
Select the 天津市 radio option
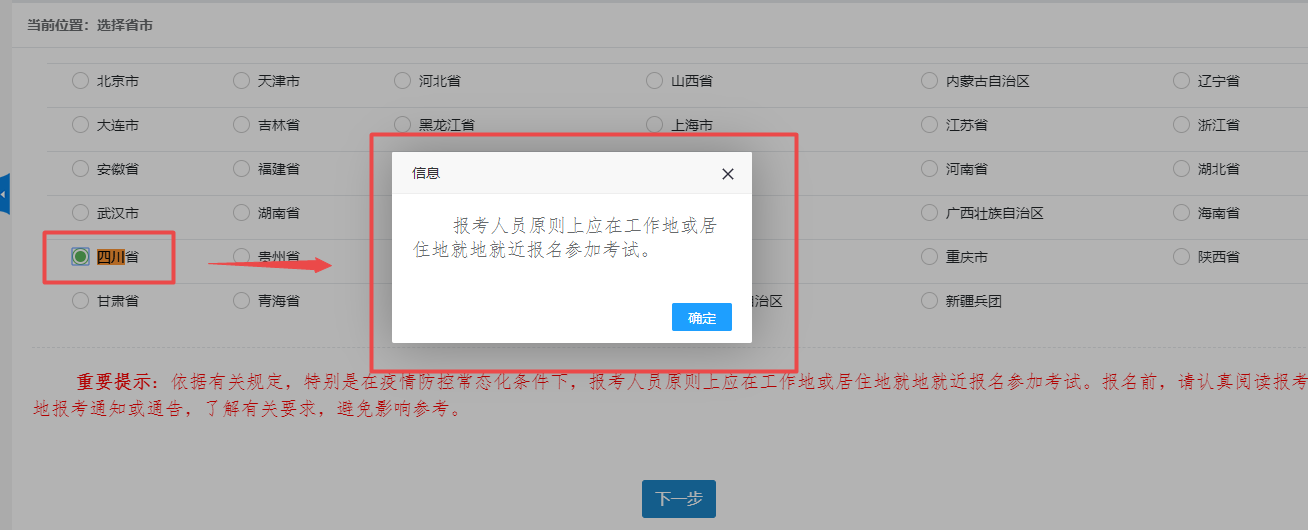(241, 81)
